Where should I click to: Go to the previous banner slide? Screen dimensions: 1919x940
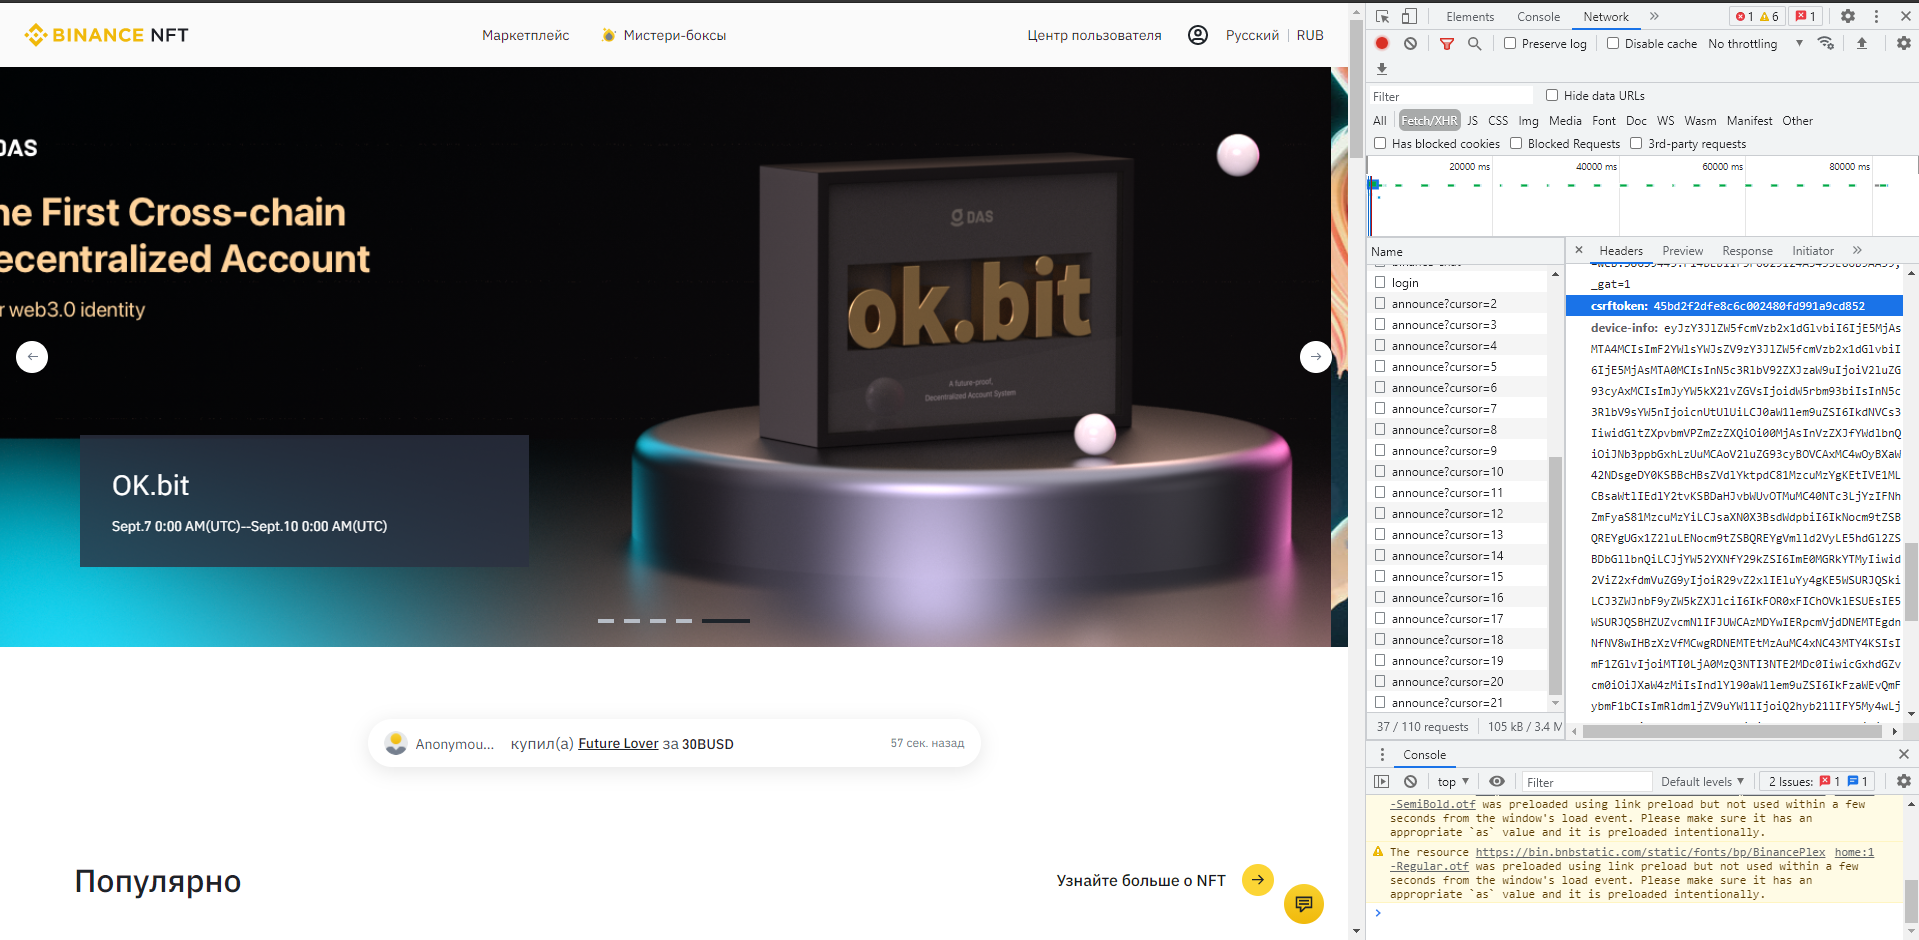[32, 356]
